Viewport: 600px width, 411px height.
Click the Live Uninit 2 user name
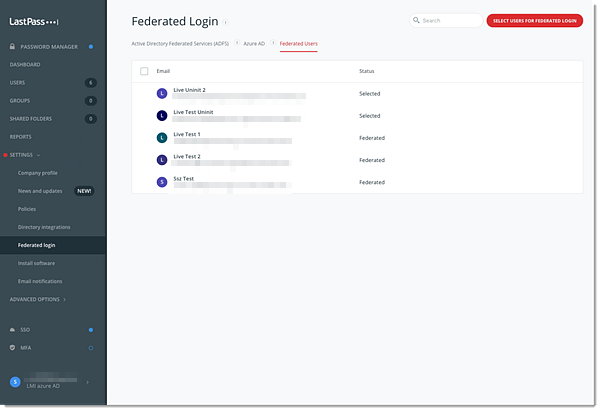click(x=189, y=90)
